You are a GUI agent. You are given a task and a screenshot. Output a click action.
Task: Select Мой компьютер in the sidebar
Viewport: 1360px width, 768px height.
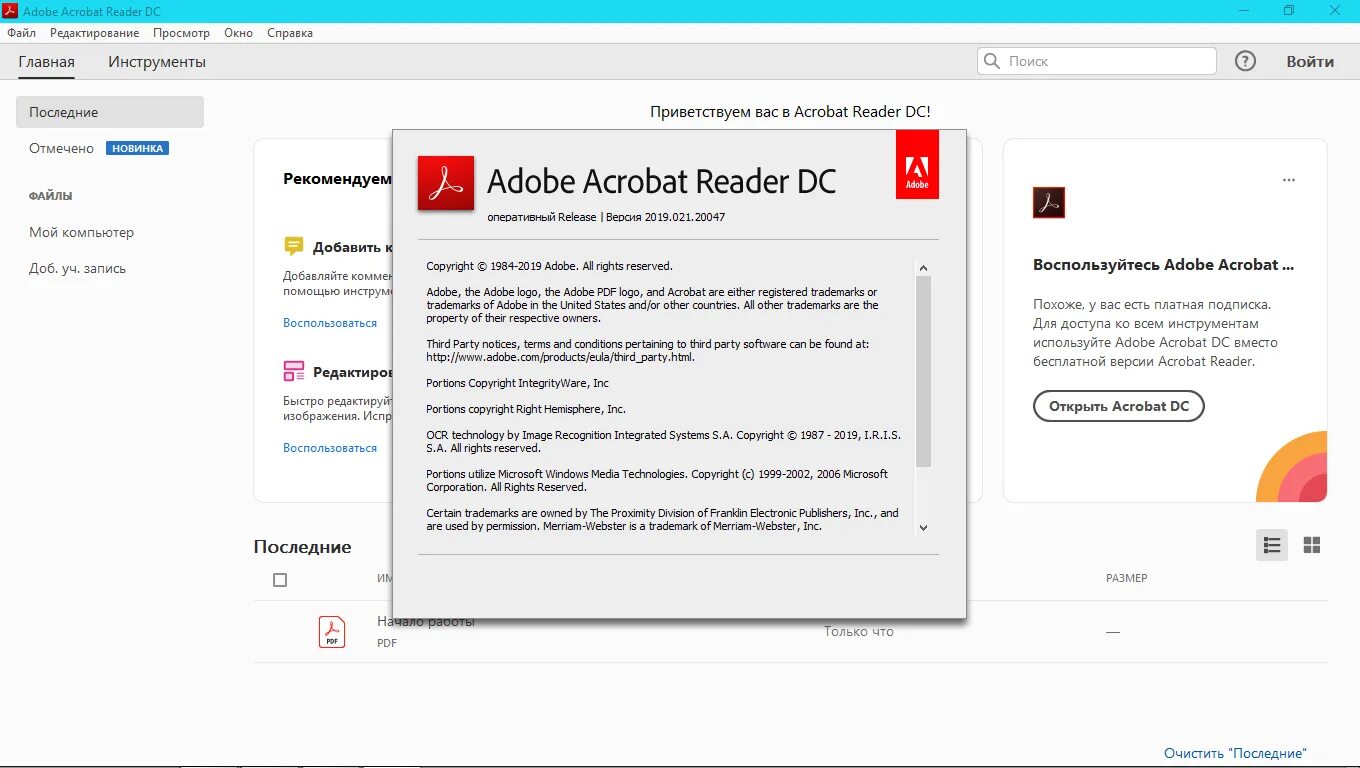click(x=81, y=232)
